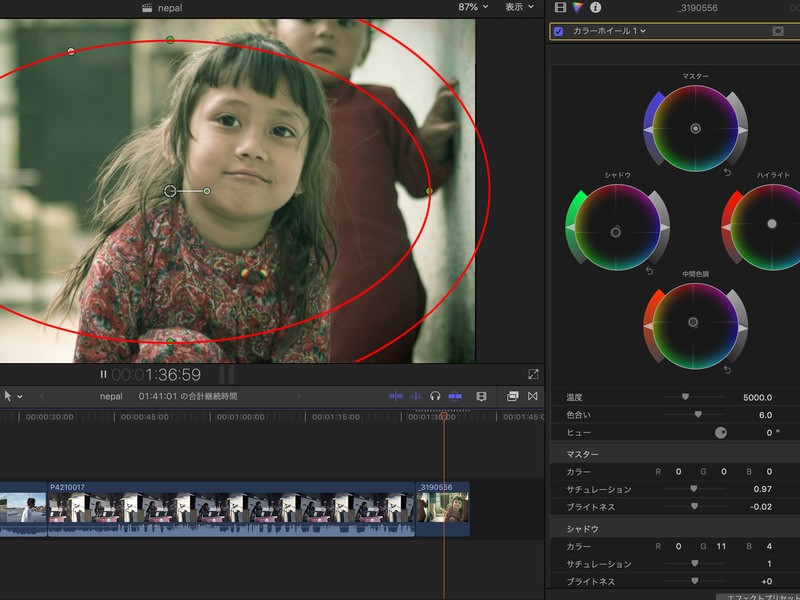This screenshot has width=800, height=600.
Task: Disable the カラーホイール 1 effect checkbox
Action: point(558,31)
